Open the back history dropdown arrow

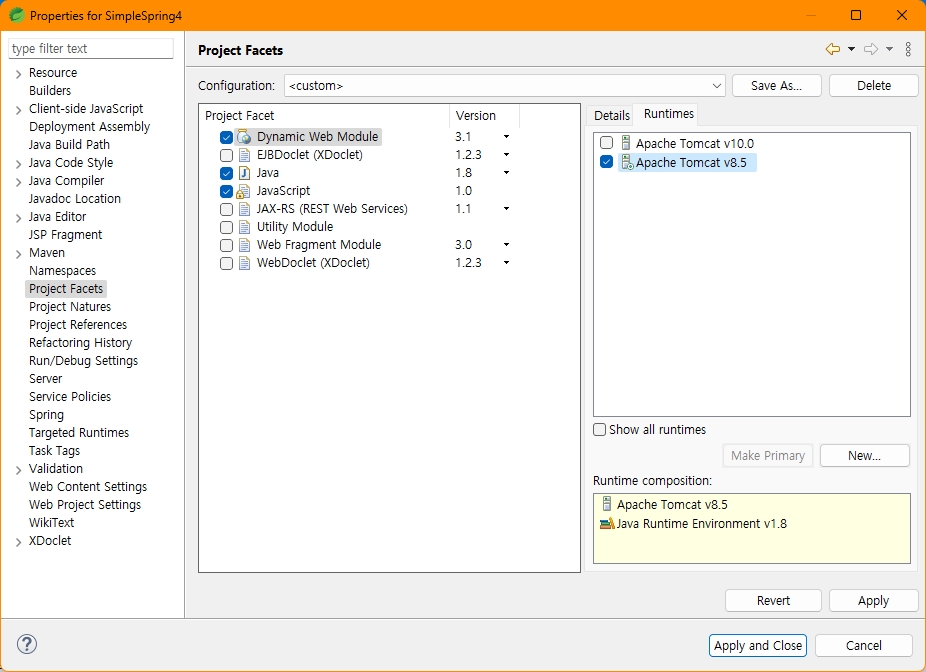point(852,50)
